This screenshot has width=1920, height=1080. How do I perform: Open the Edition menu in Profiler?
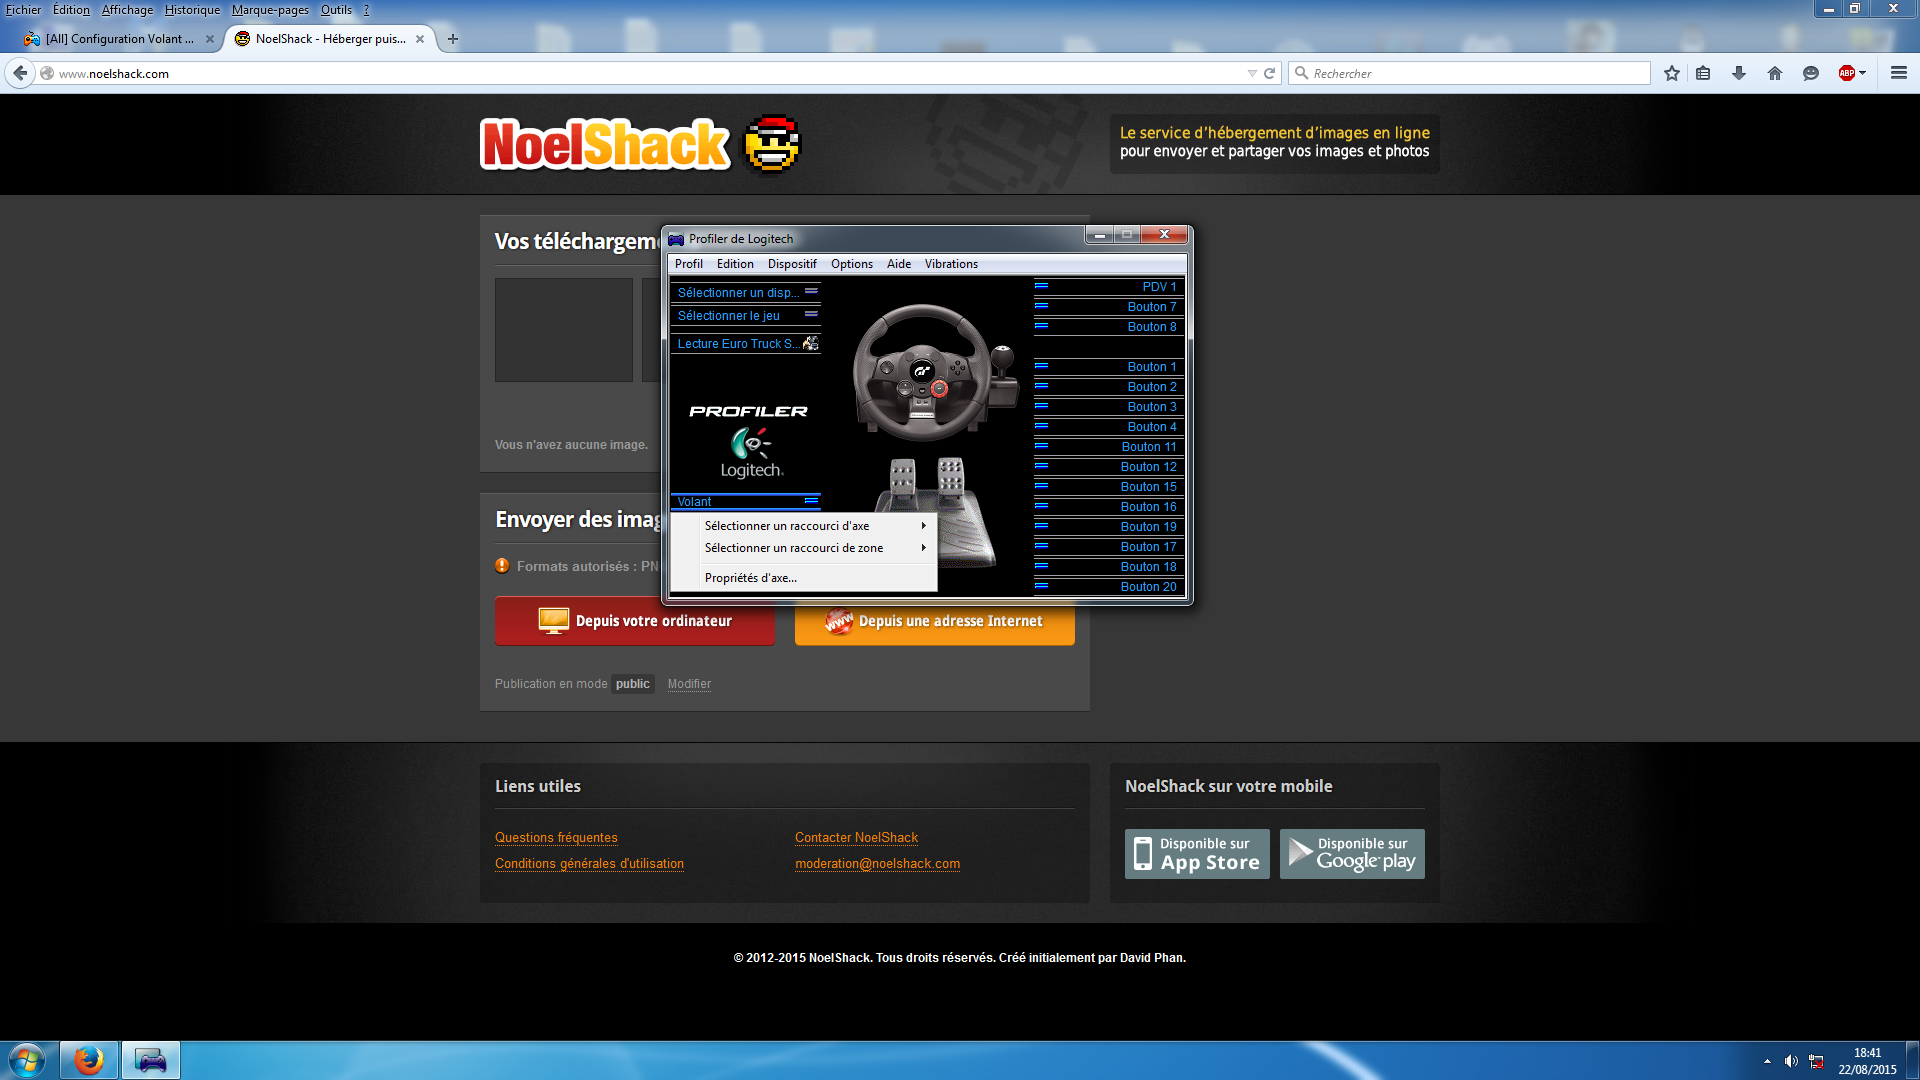tap(735, 264)
